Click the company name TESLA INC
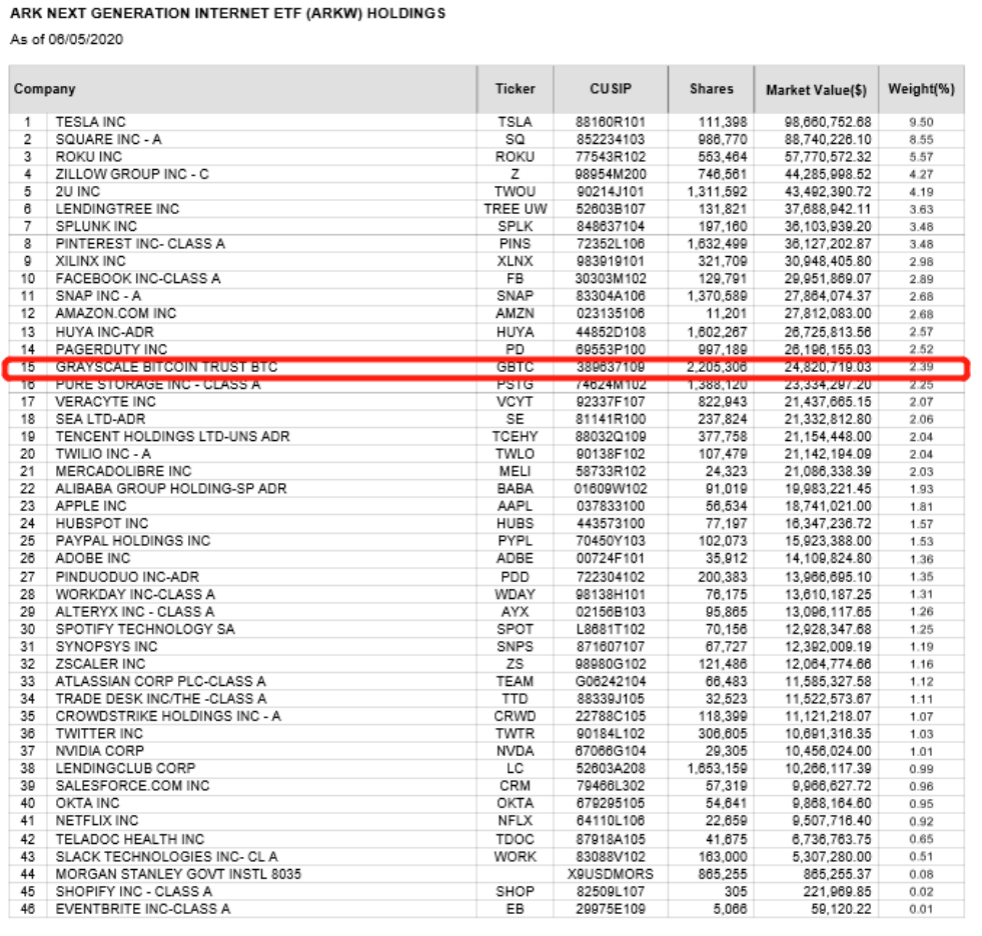Screen dimensions: 982x936 click(x=90, y=122)
